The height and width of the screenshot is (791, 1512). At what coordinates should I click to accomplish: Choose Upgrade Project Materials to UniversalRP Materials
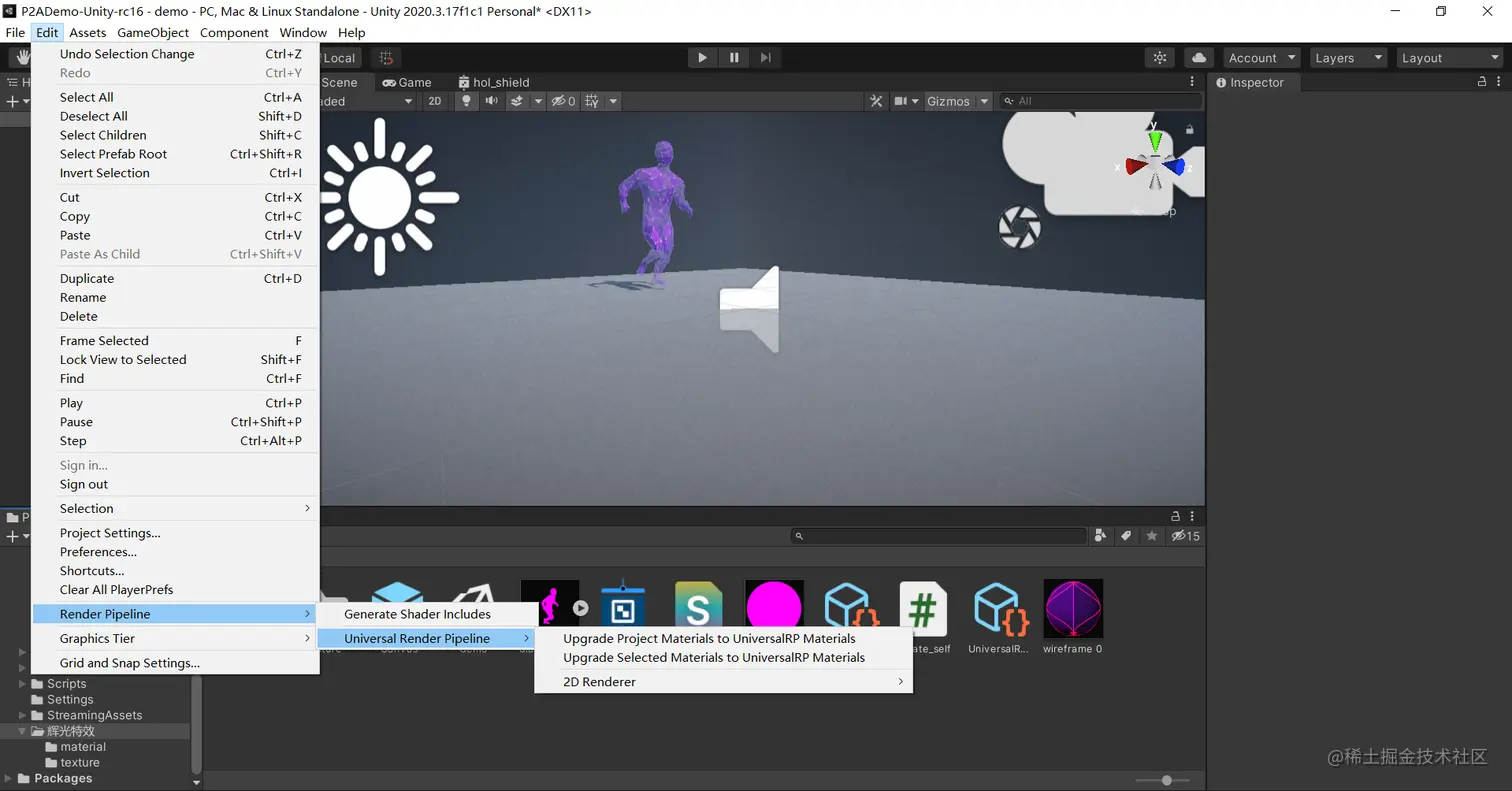click(x=724, y=638)
